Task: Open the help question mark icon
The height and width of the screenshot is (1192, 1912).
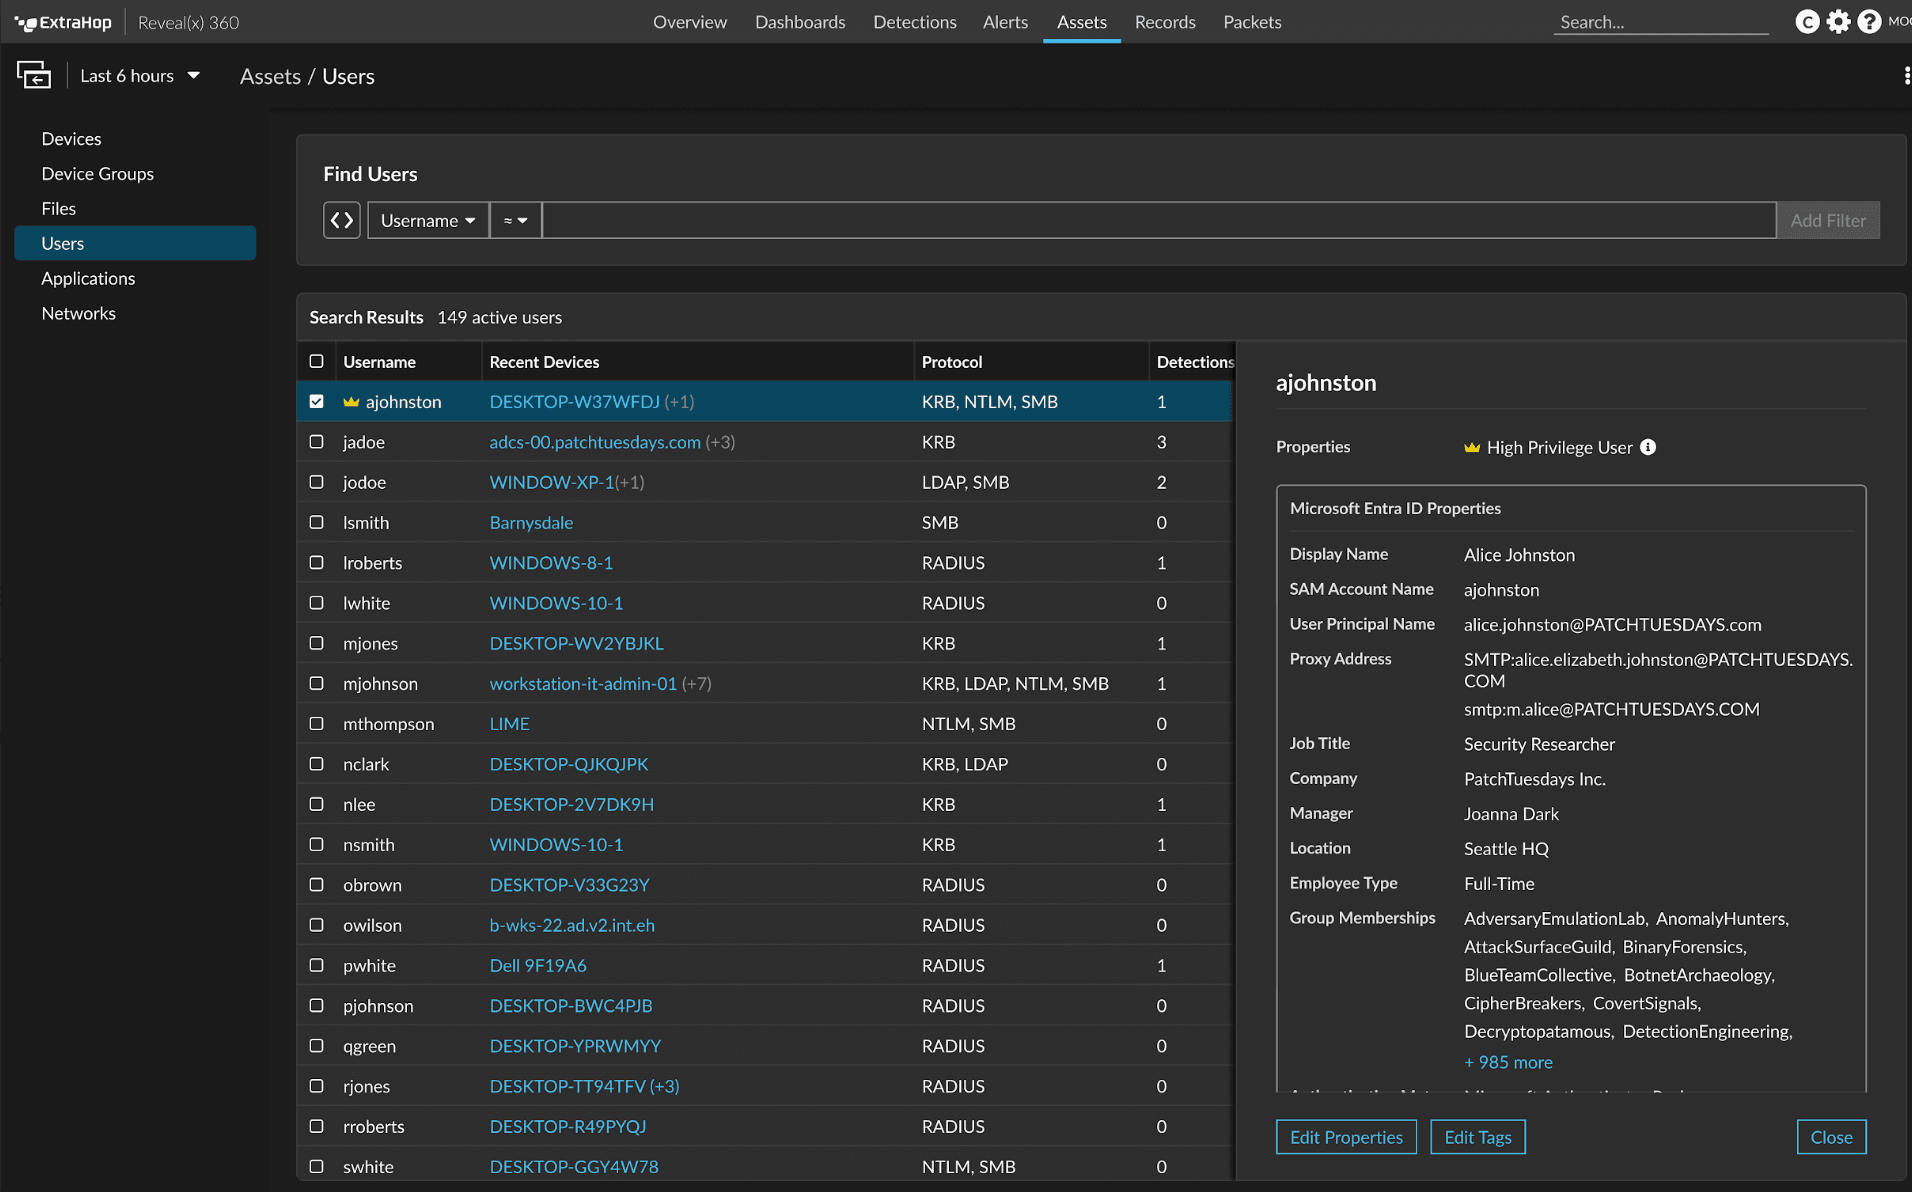Action: point(1868,22)
